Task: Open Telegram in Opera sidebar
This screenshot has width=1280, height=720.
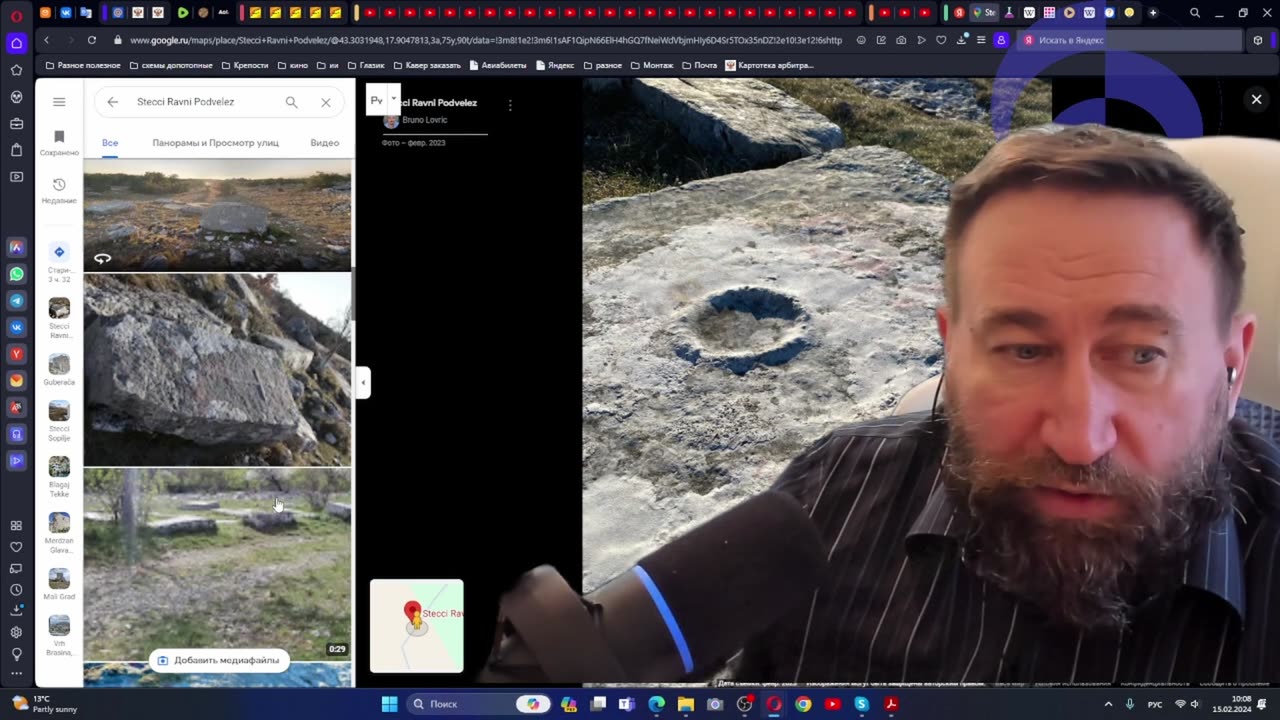Action: [x=16, y=301]
